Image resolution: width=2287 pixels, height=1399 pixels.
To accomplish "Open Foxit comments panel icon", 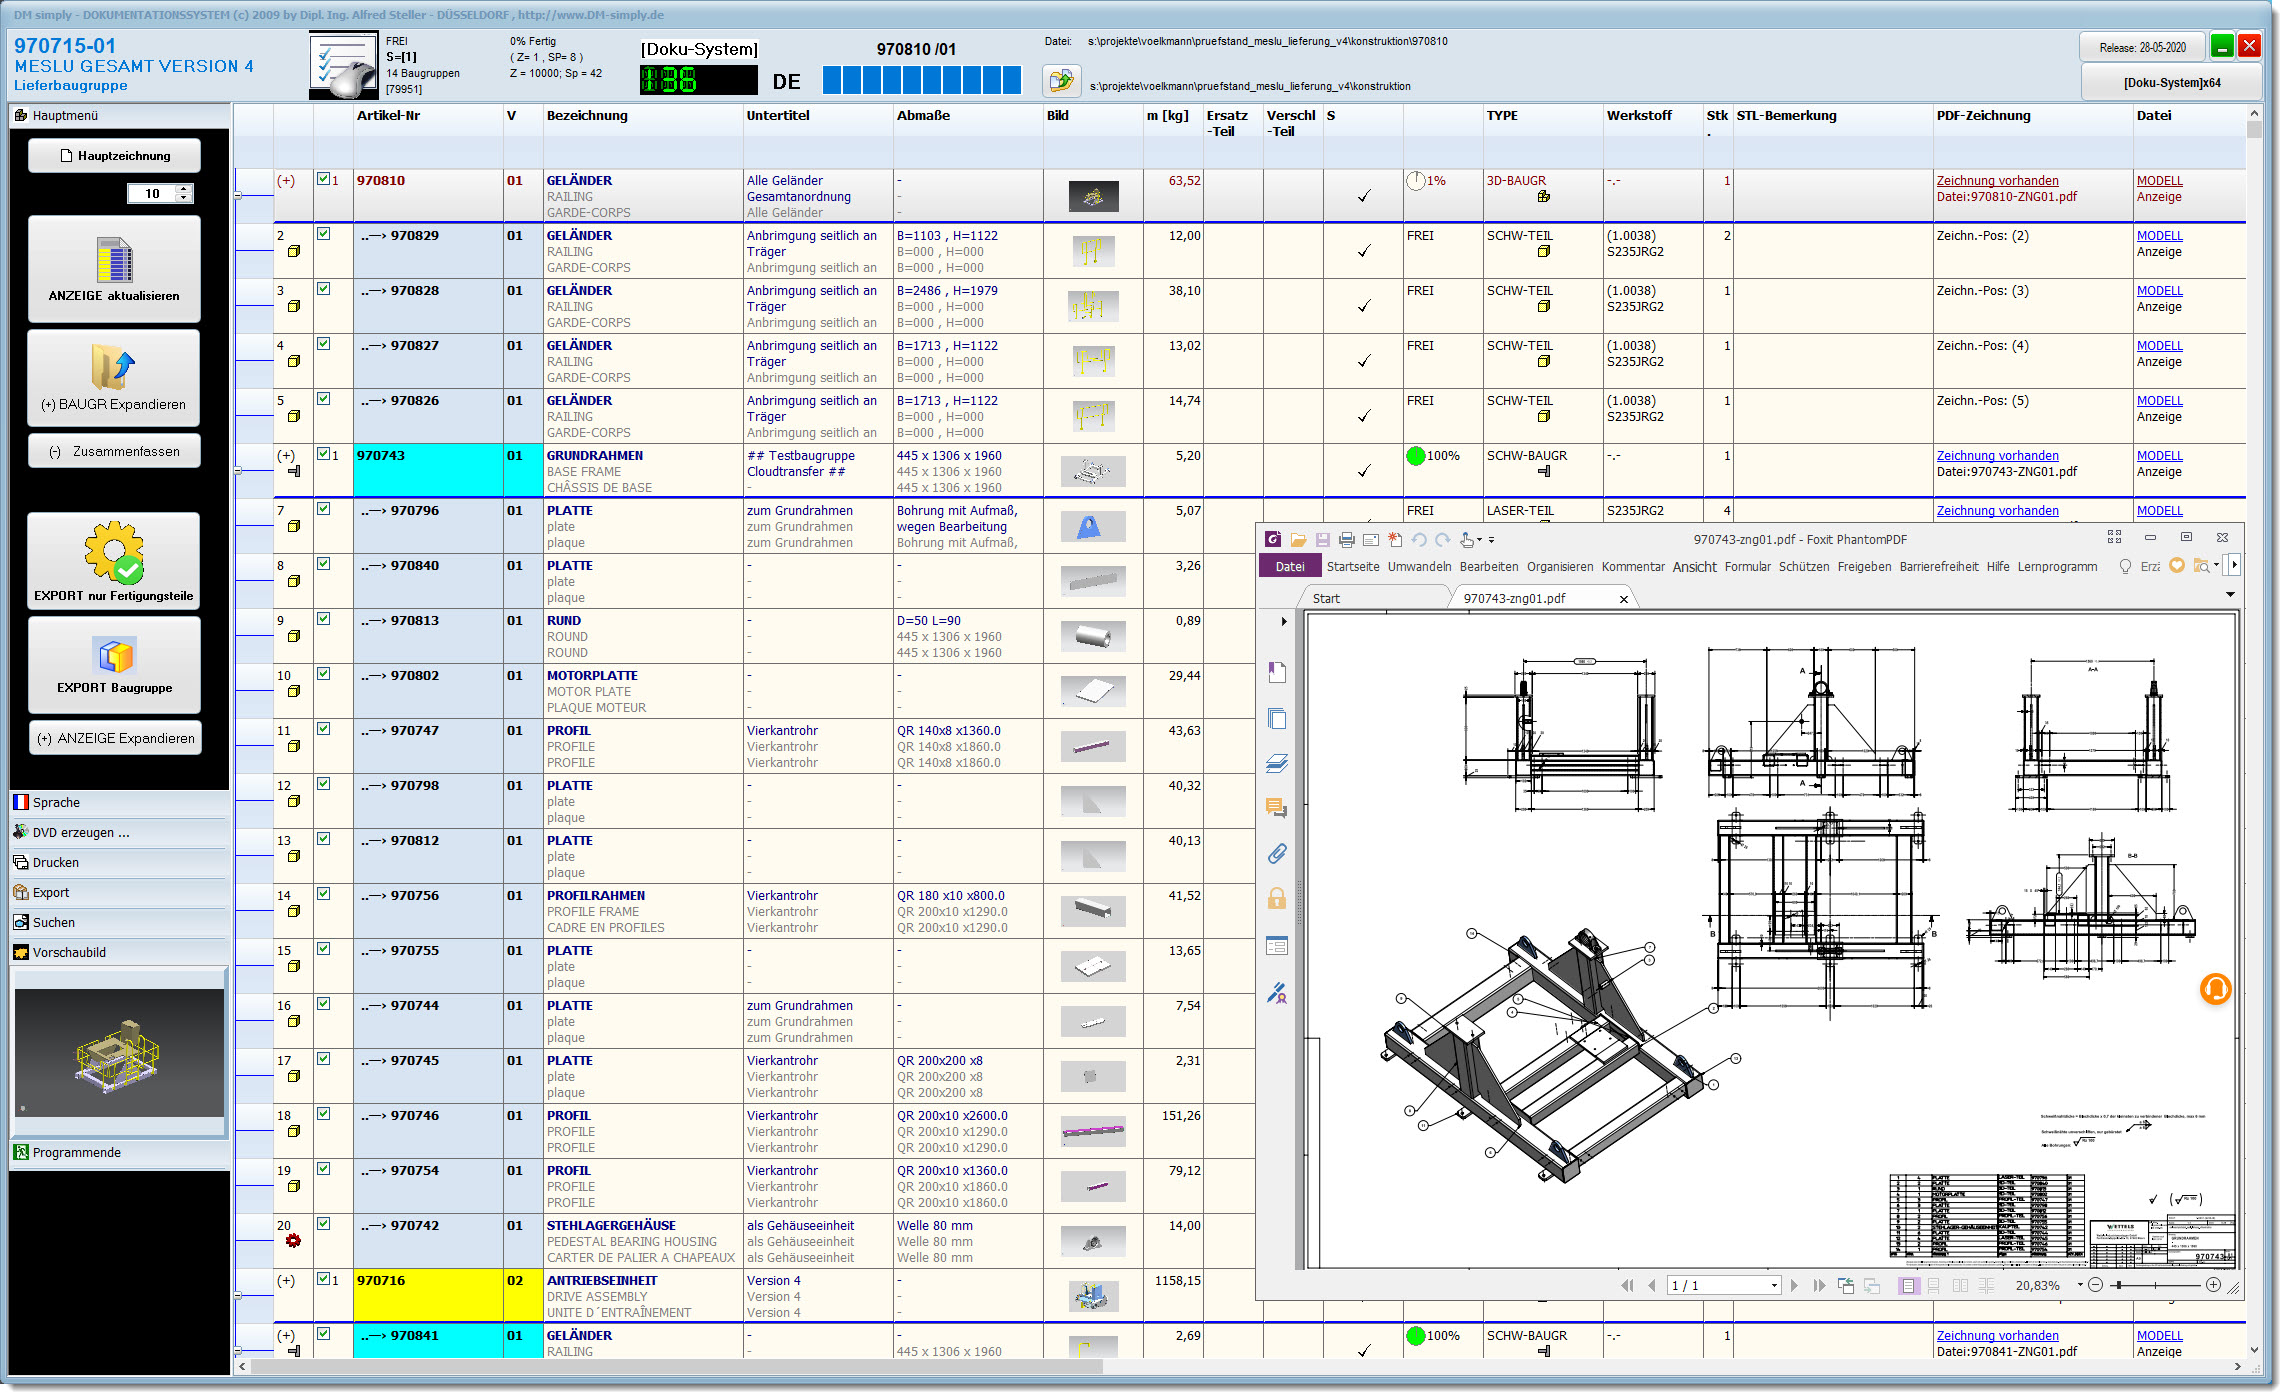I will coord(1277,808).
